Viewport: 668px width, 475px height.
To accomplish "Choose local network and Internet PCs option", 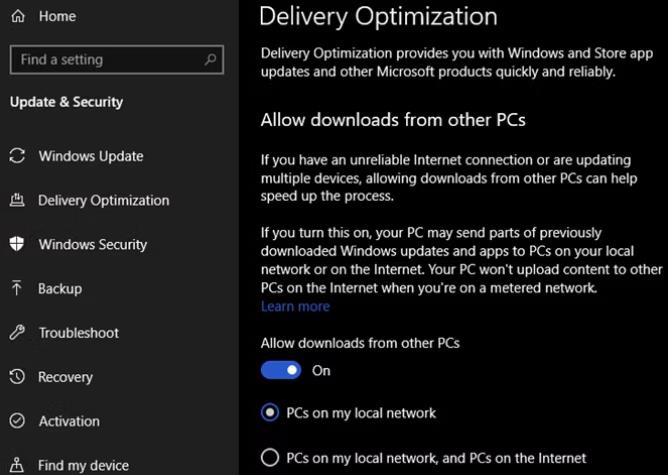I will 270,458.
